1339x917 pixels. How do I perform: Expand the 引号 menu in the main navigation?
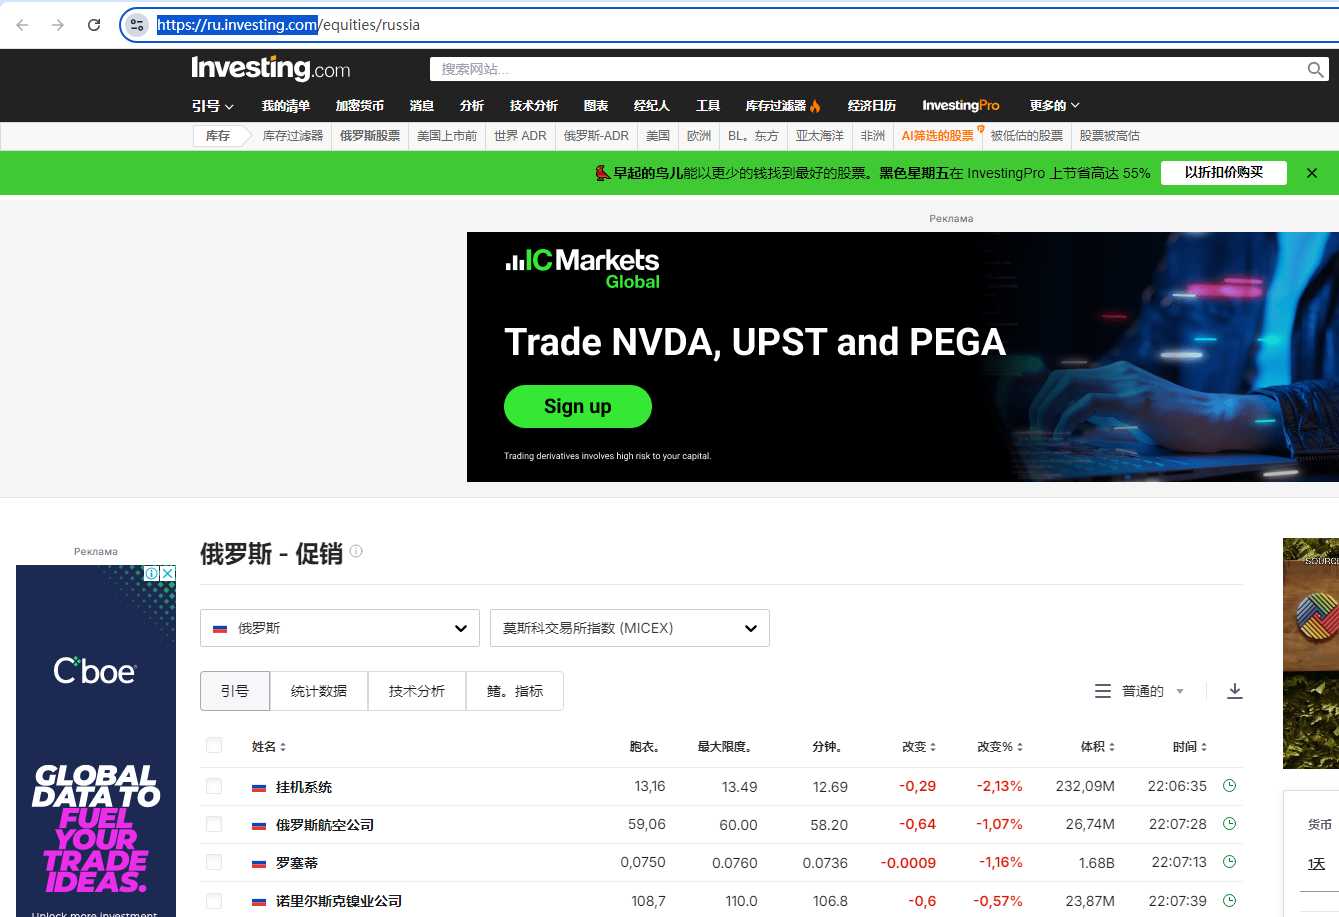coord(213,106)
